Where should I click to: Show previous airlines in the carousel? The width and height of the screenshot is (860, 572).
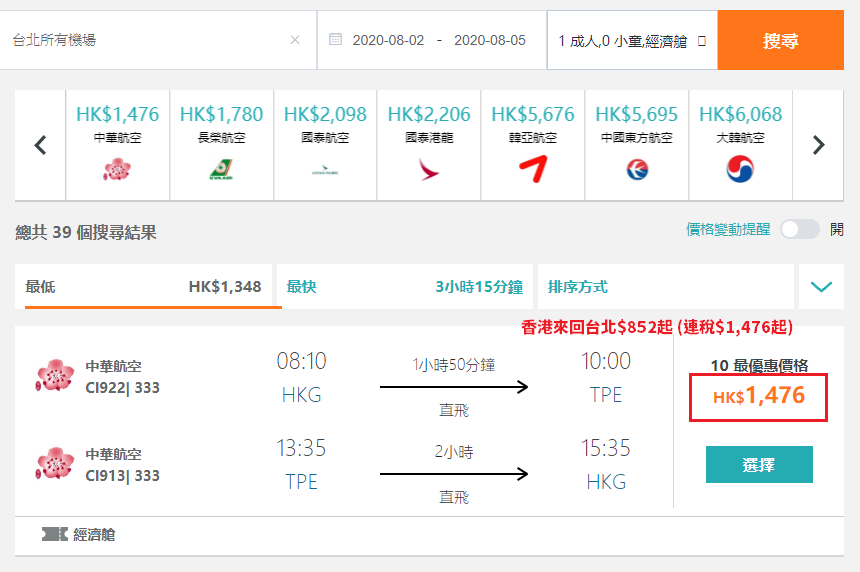(40, 145)
